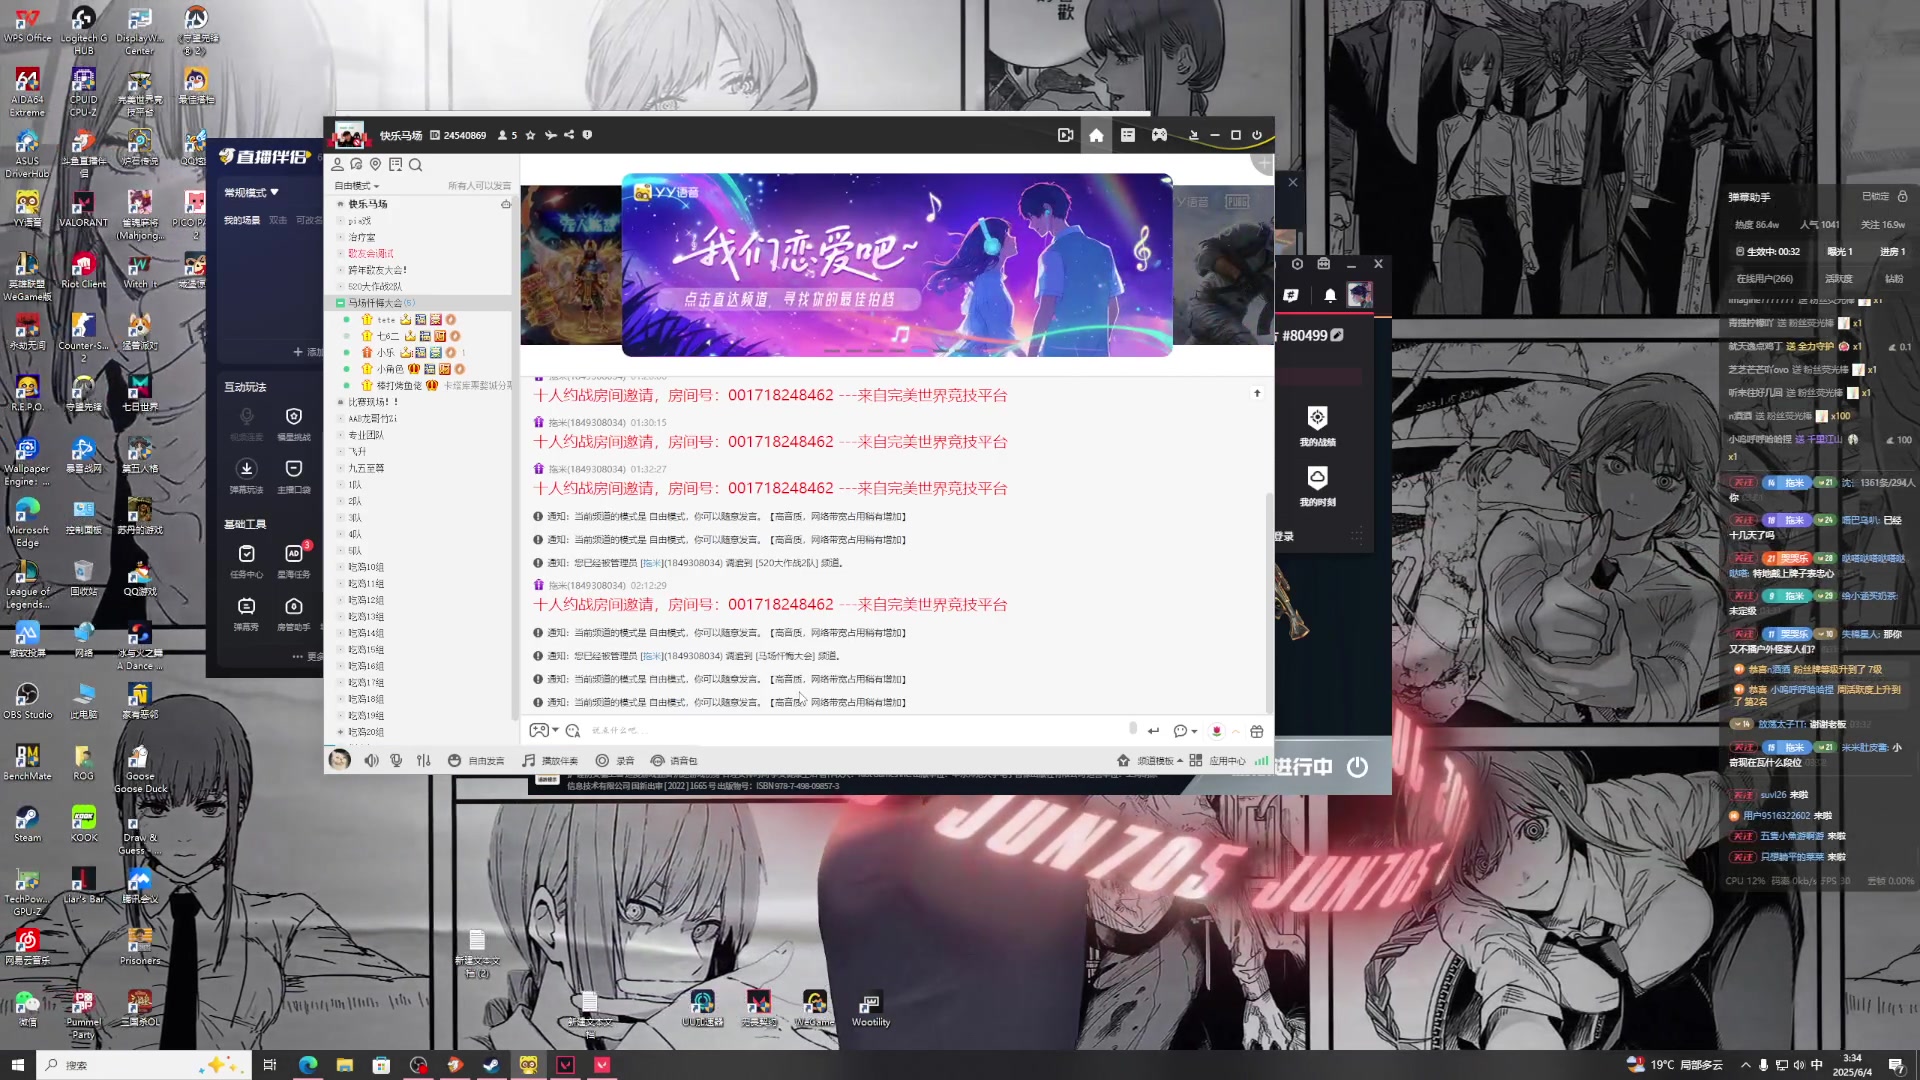Click the 播放伴奏 play accompaniment button

click(x=550, y=761)
